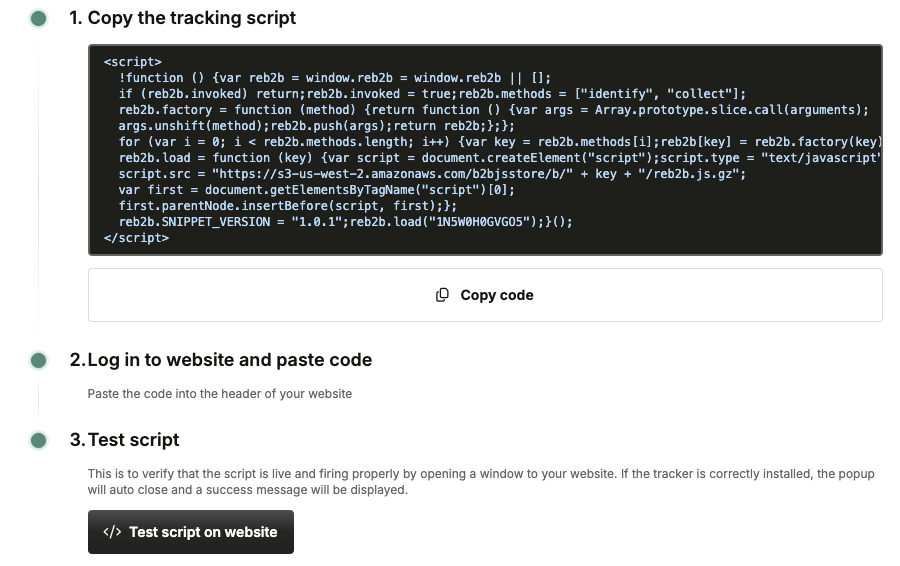Click the insertBefore line in the snippet
This screenshot has height=566, width=900.
[x=287, y=206]
